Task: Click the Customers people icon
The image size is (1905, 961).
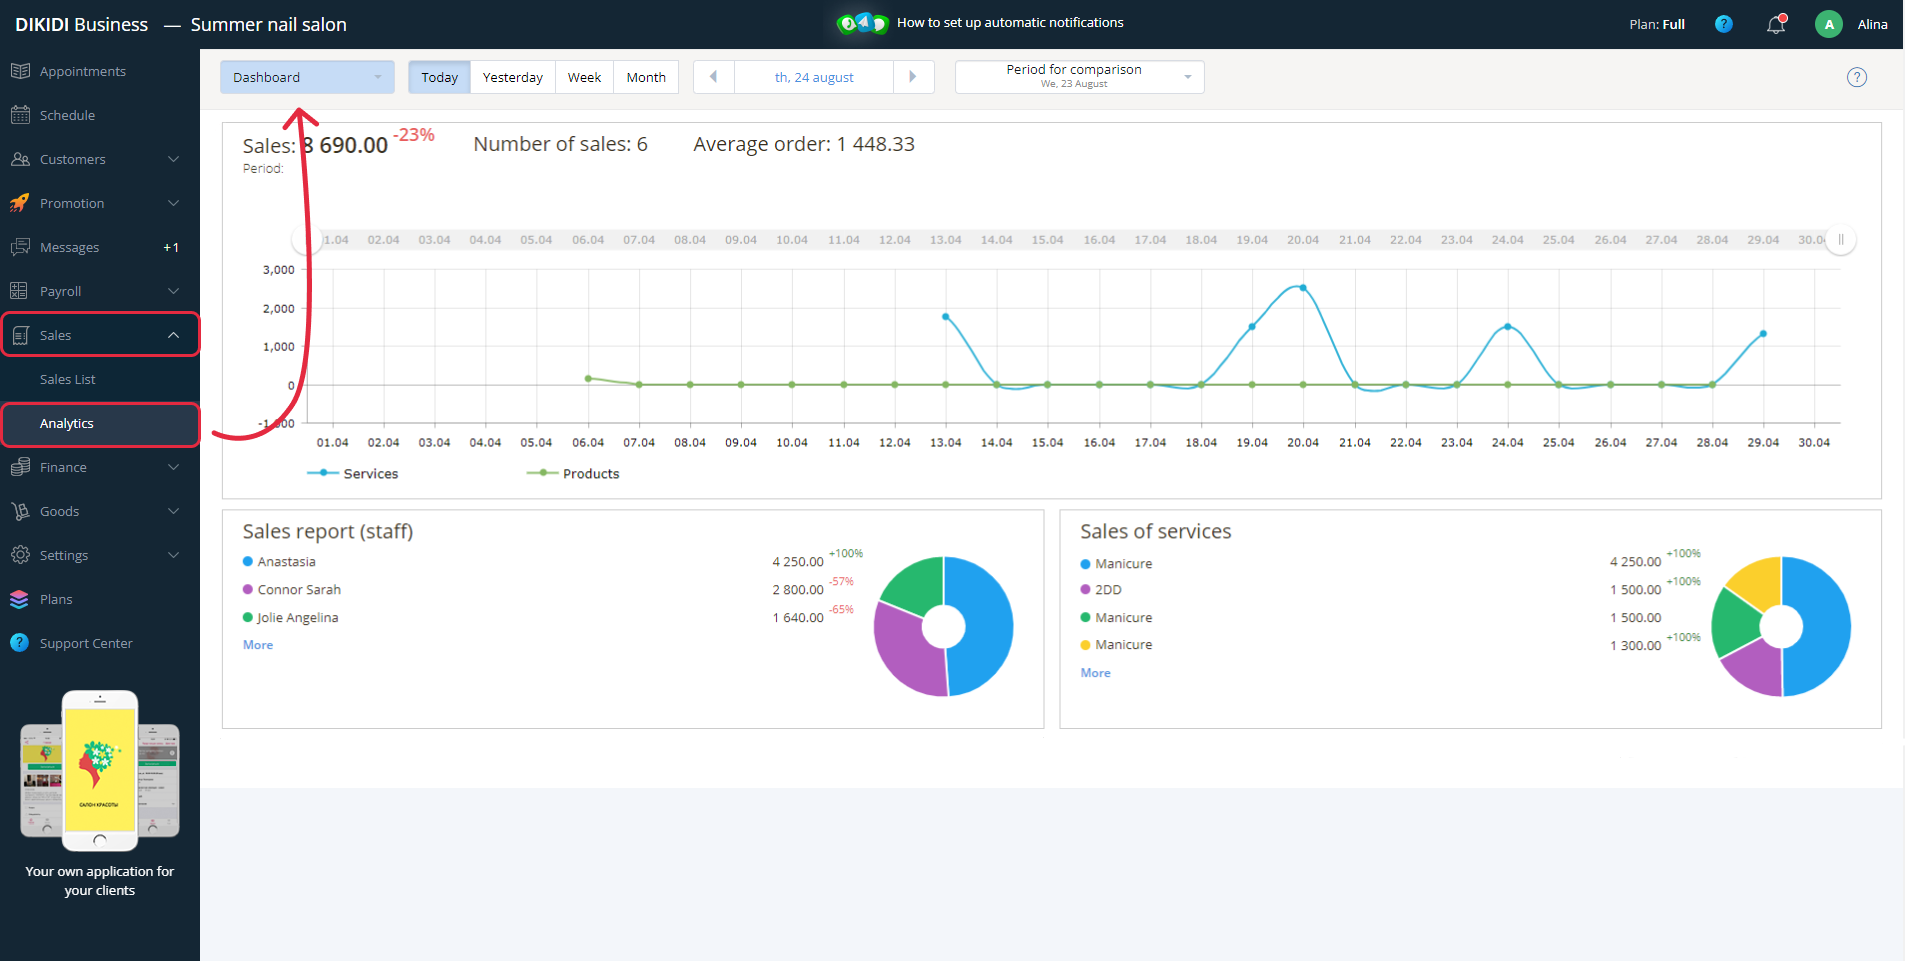Action: click(x=20, y=159)
